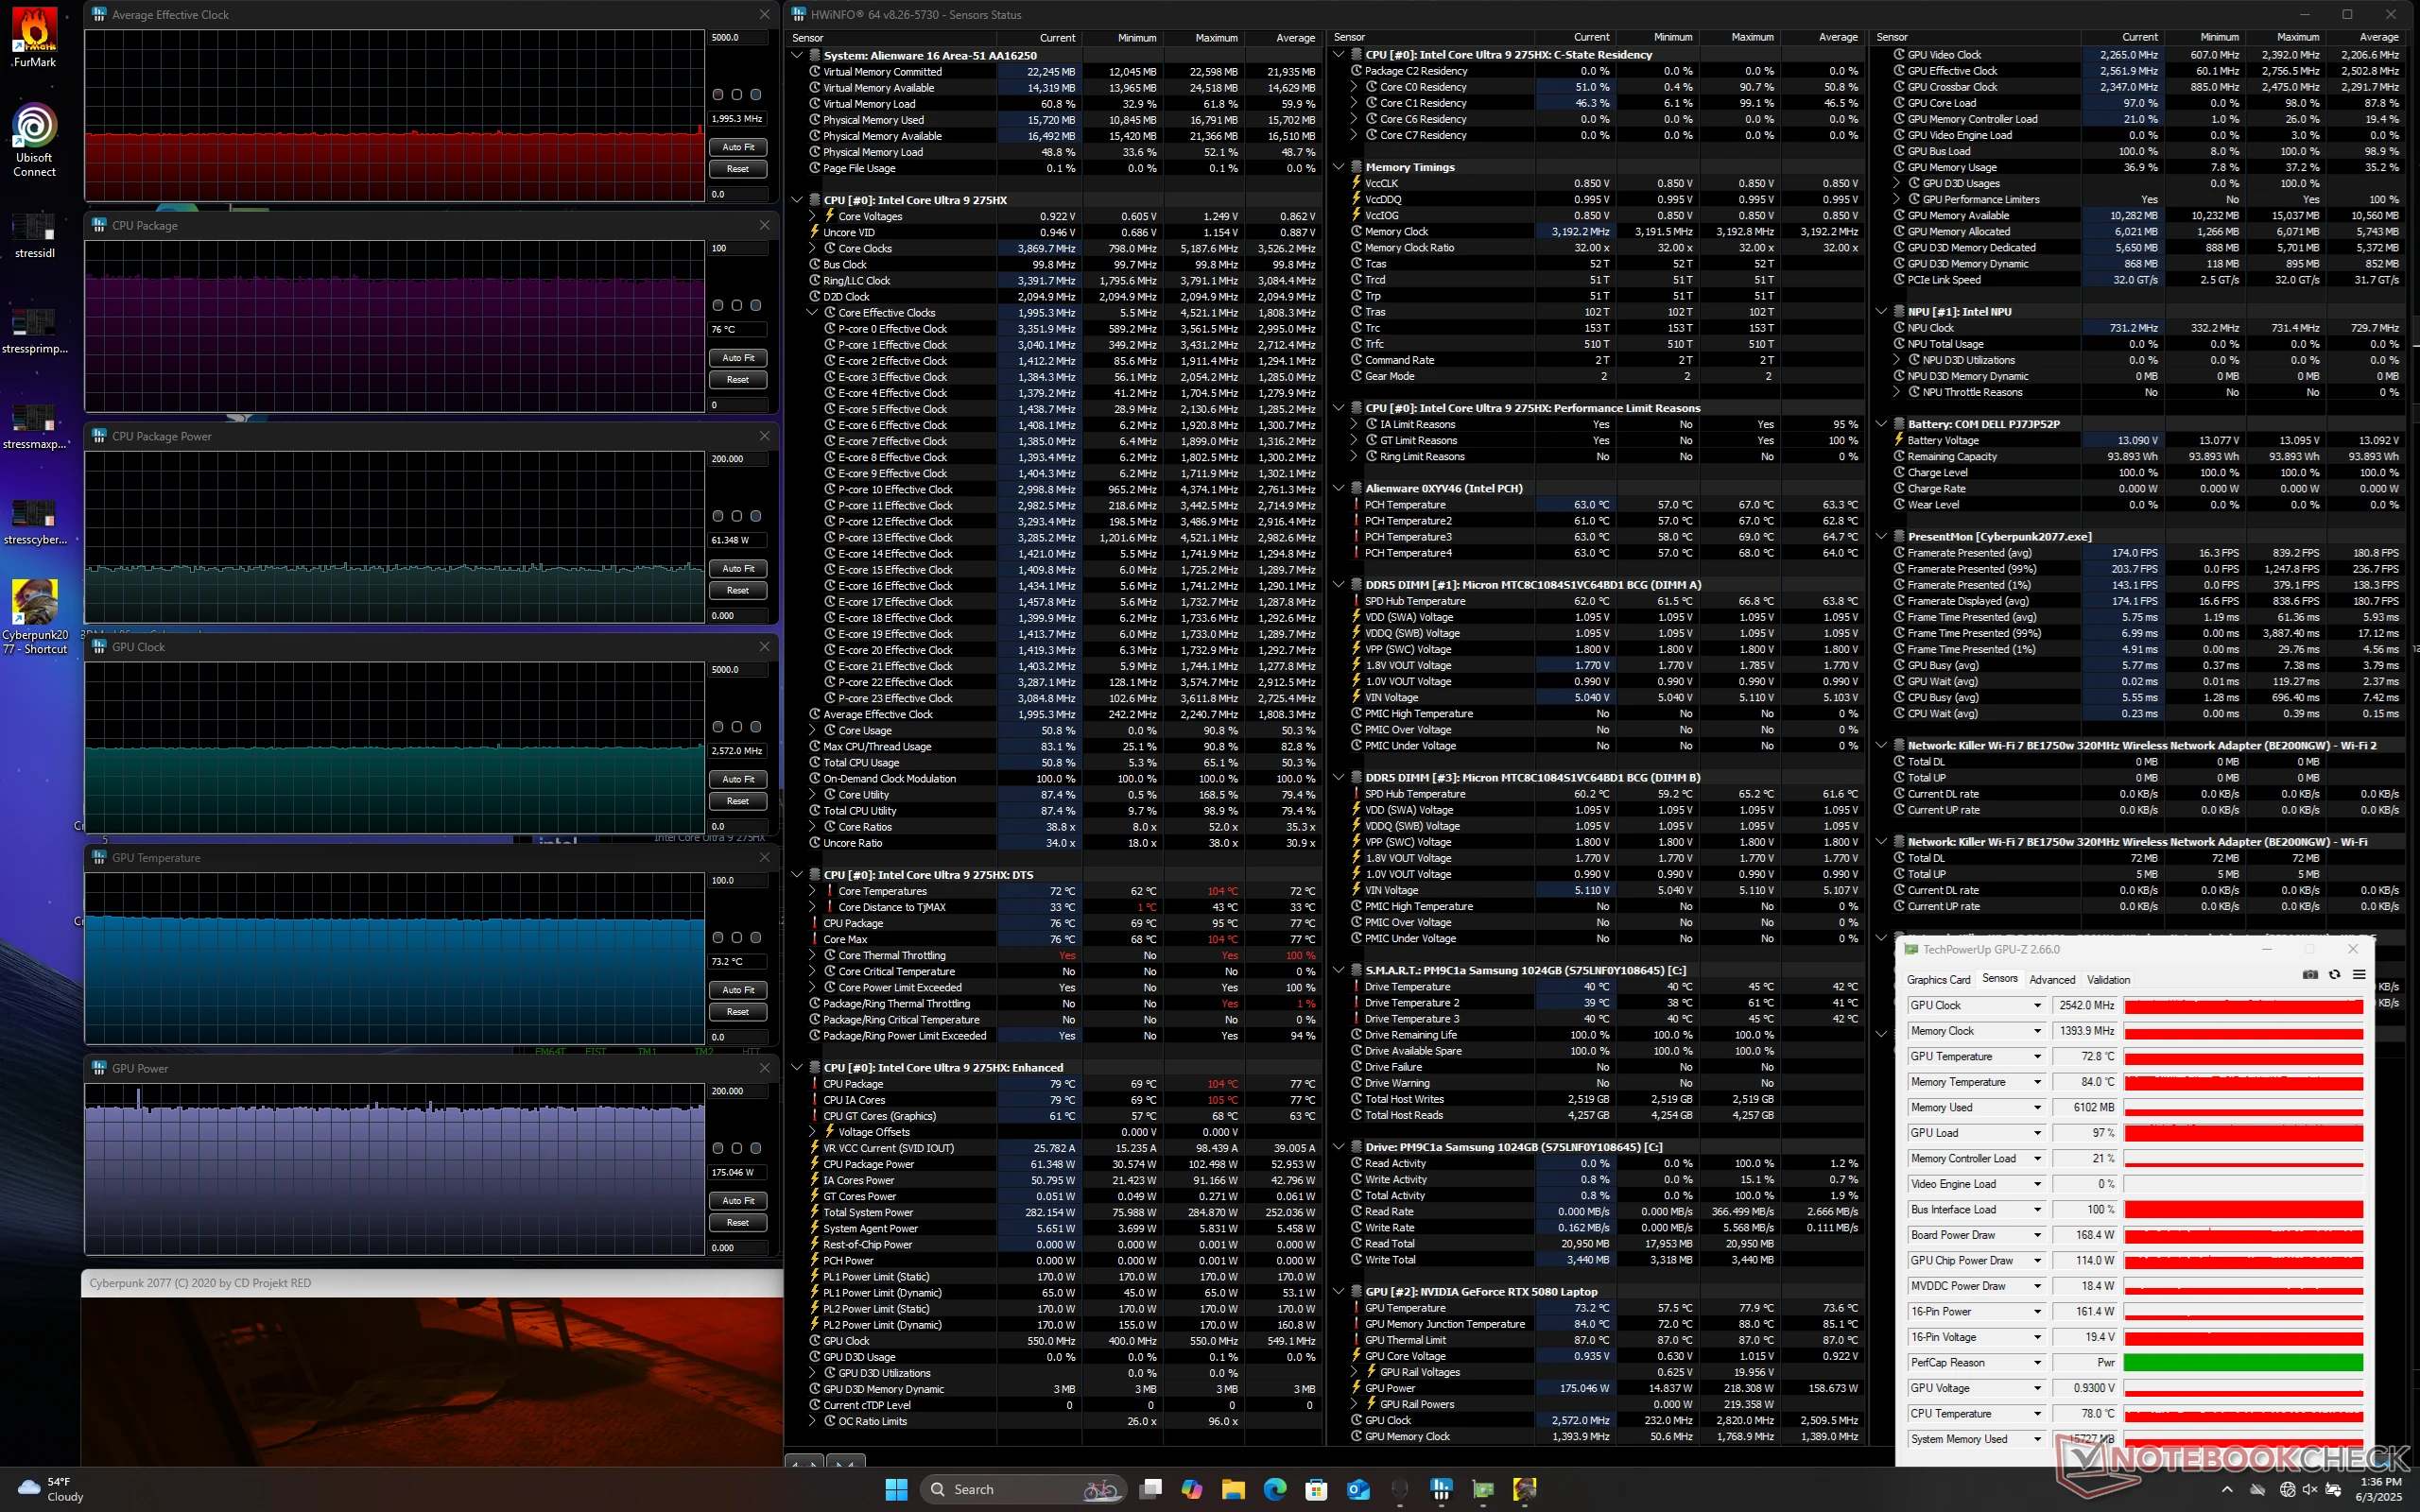Click Auto Fit on the GPU Temperature graph
Image resolution: width=2420 pixels, height=1512 pixels.
737,989
